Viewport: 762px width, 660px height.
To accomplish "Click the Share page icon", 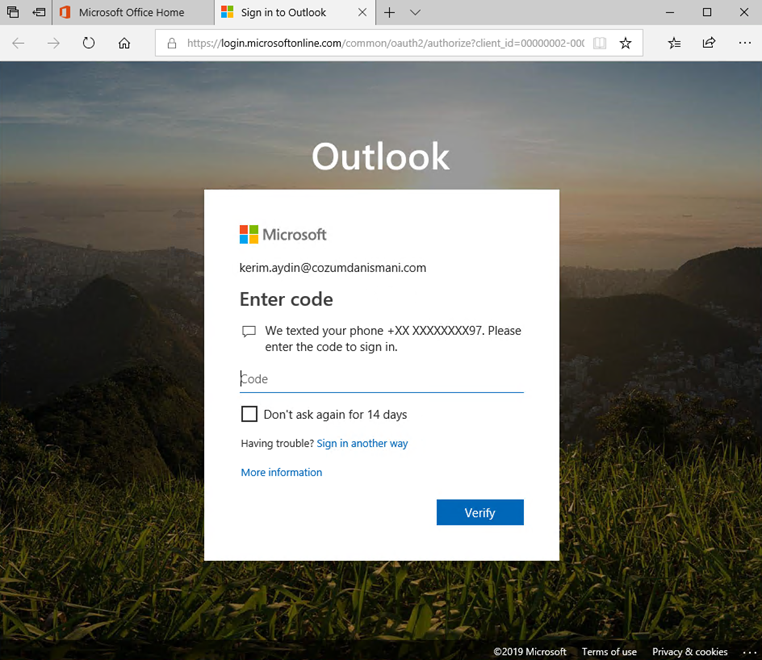I will point(709,43).
